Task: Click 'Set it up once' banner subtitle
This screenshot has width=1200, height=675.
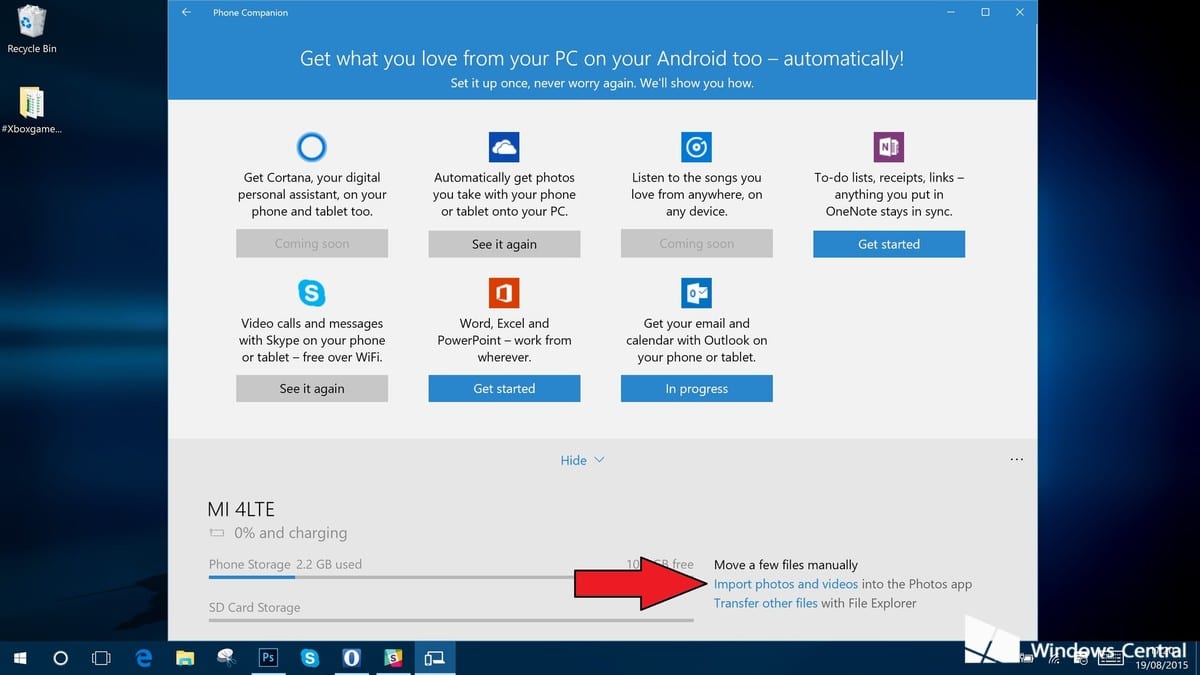Action: click(602, 83)
